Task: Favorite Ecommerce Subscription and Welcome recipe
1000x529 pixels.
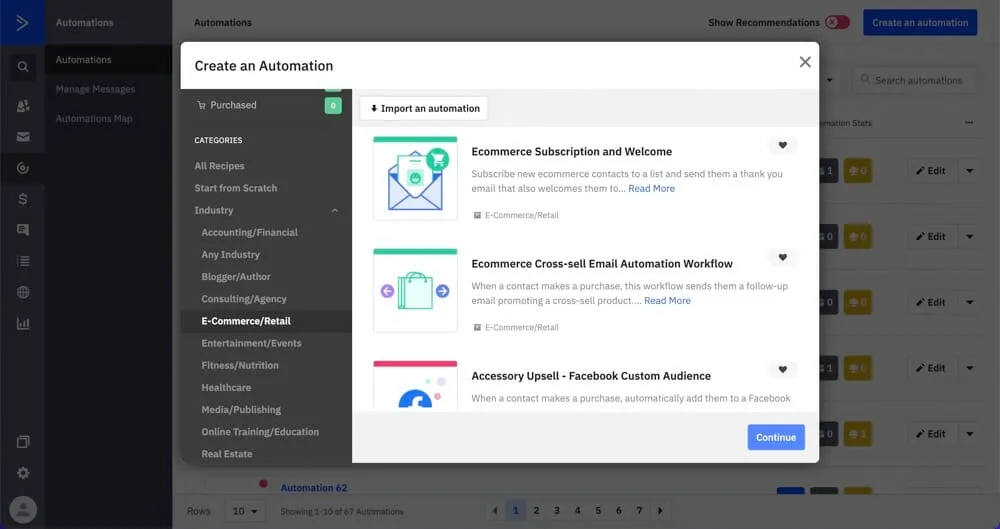Action: point(782,145)
